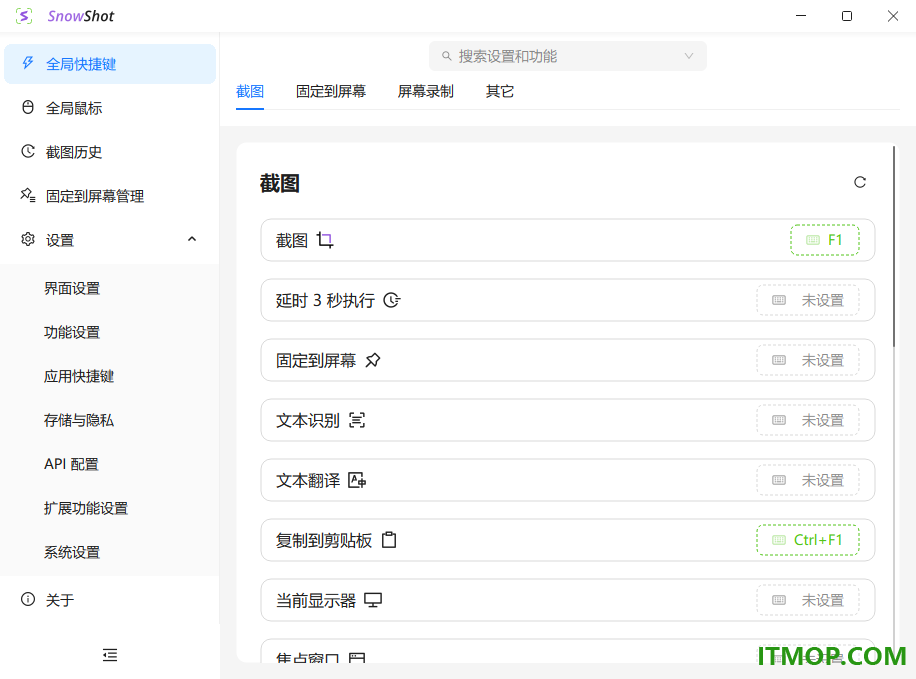Click the pin-list icon beside 固定到屏幕管理
Viewport: 916px width, 679px height.
(x=27, y=195)
